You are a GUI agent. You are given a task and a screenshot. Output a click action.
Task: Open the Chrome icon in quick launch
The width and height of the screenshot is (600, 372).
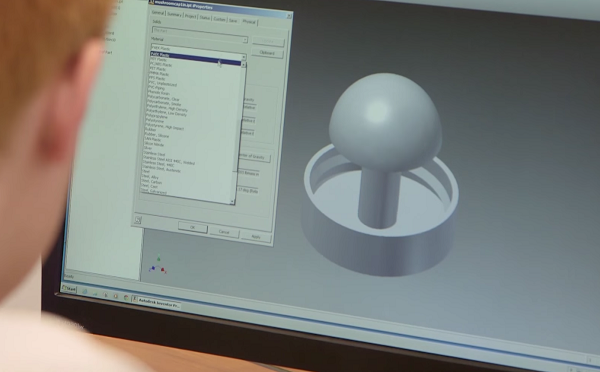pos(126,297)
